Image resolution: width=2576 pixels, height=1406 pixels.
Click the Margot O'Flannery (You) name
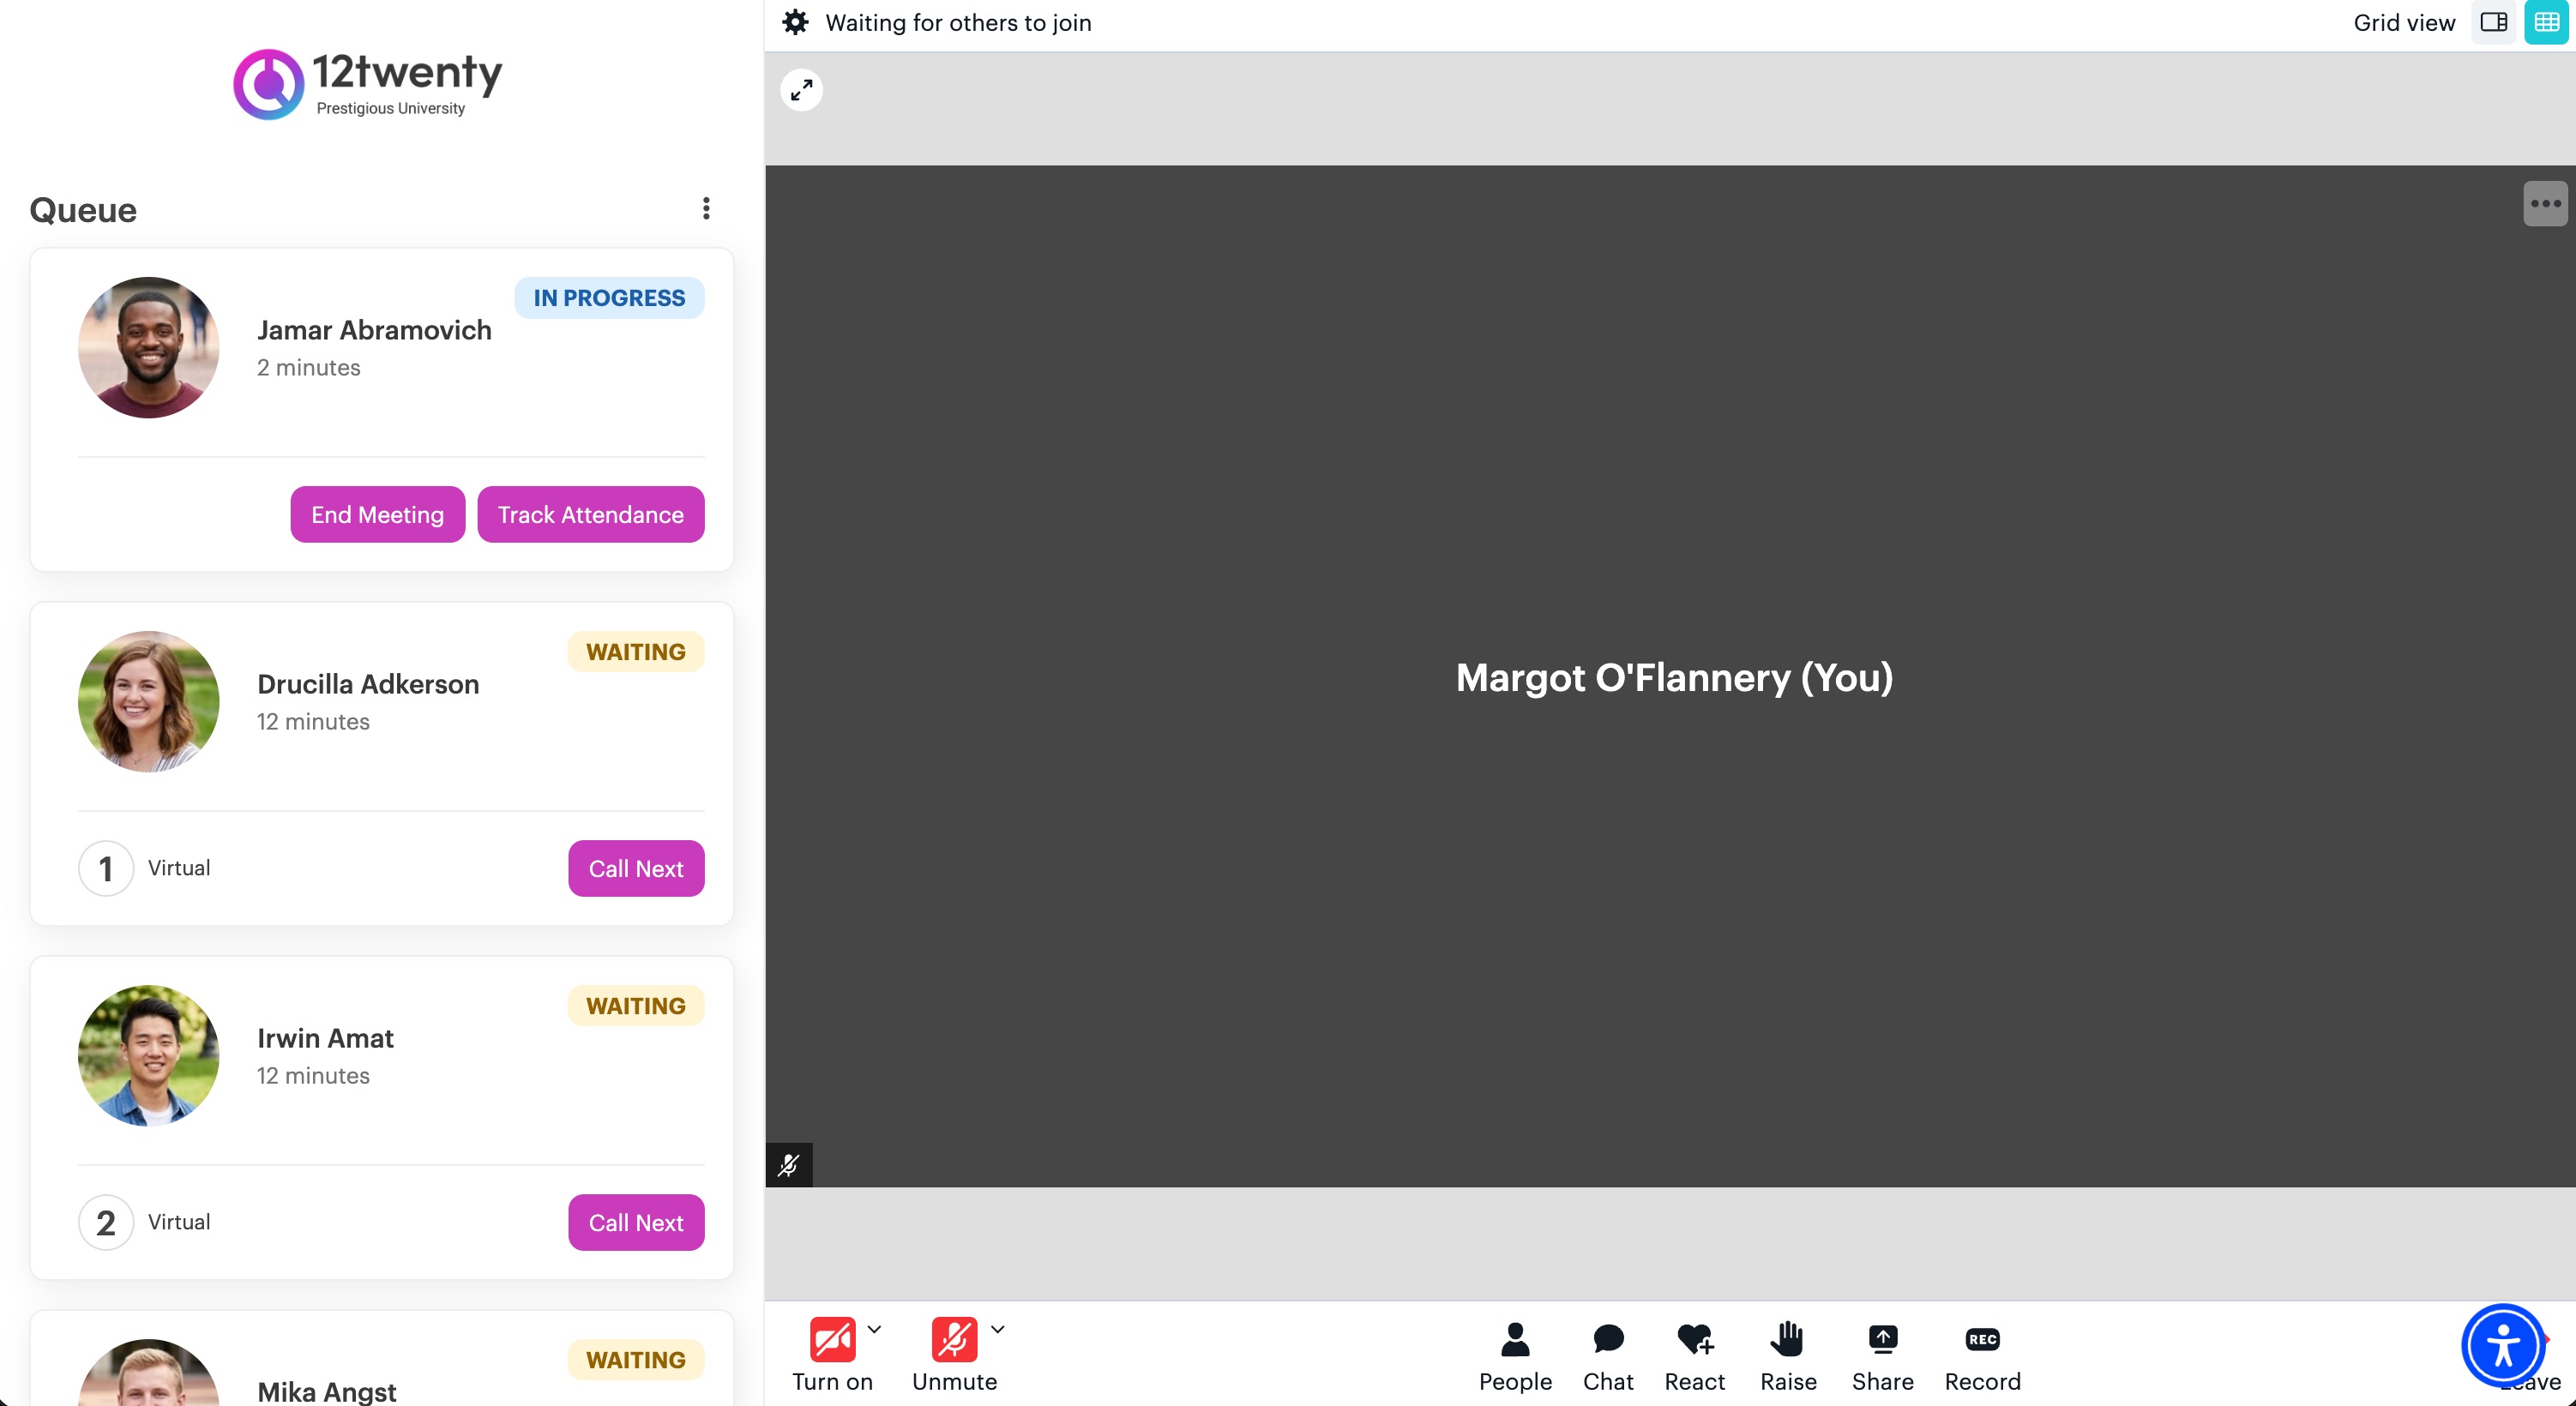(1674, 677)
